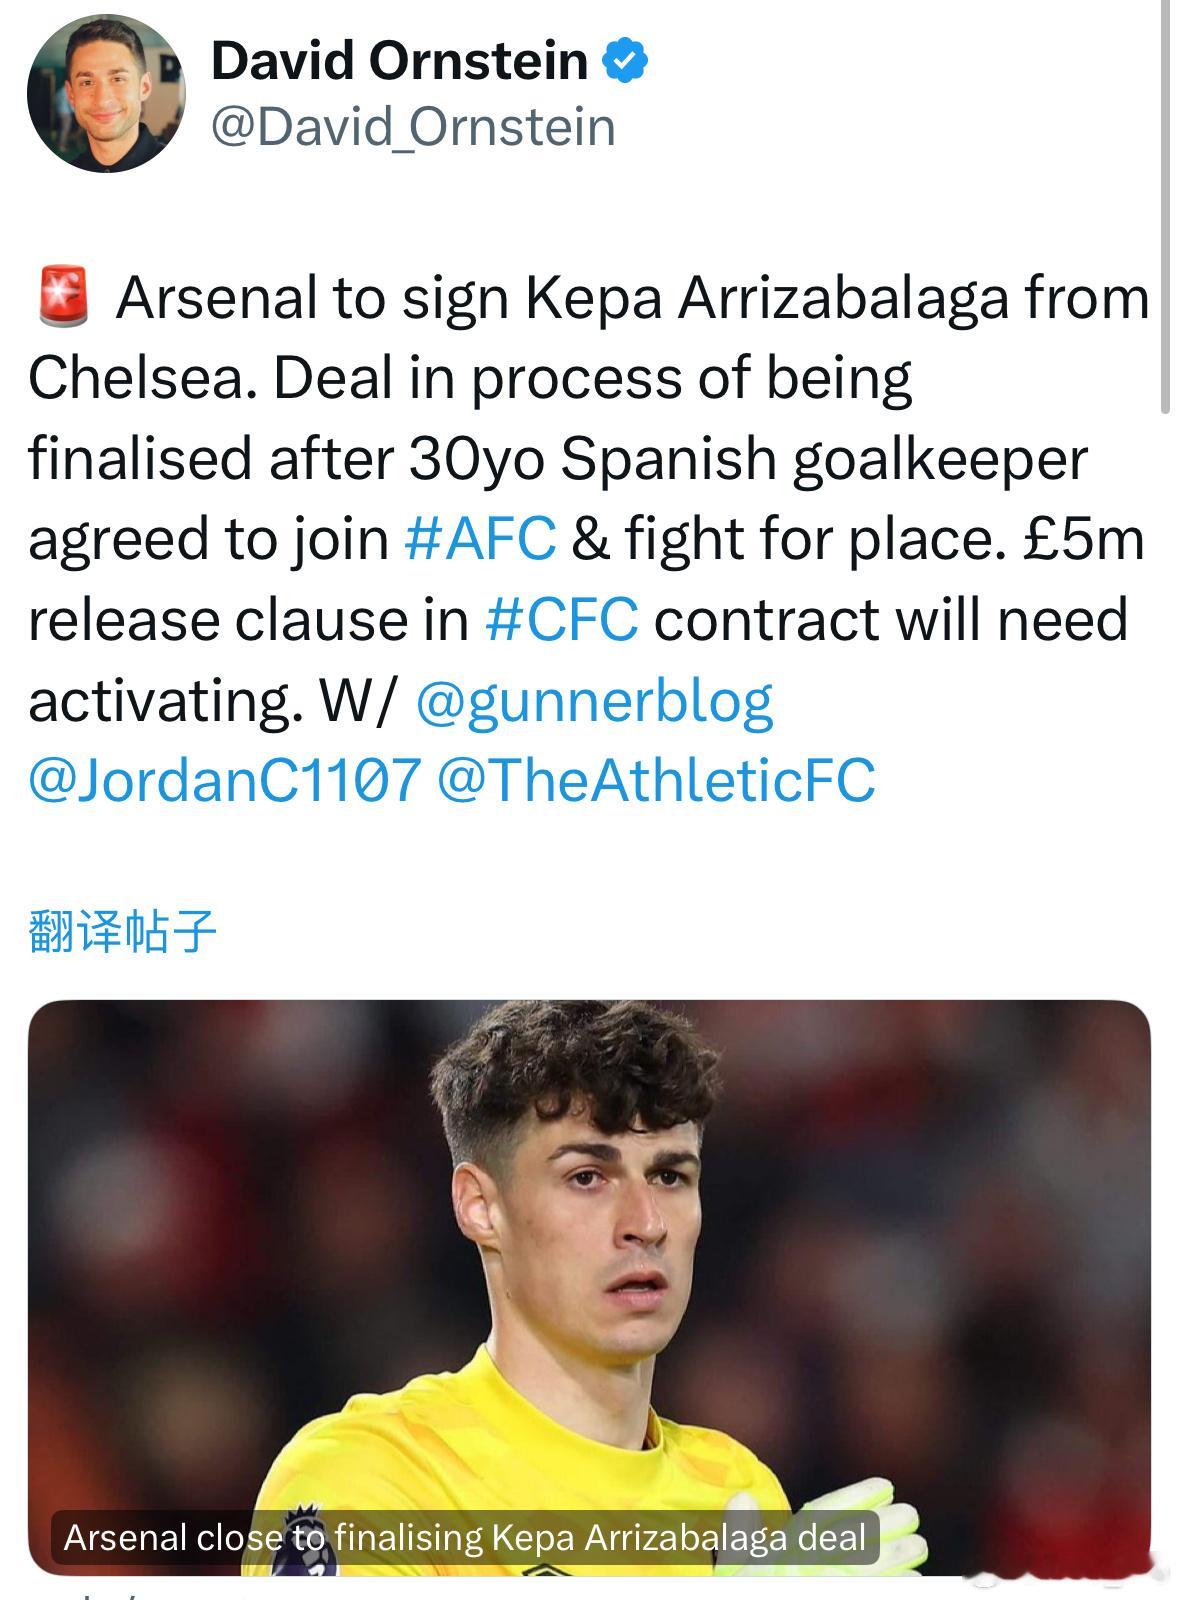The height and width of the screenshot is (1600, 1179).
Task: Open the #CFC hashtag
Action: click(x=562, y=620)
